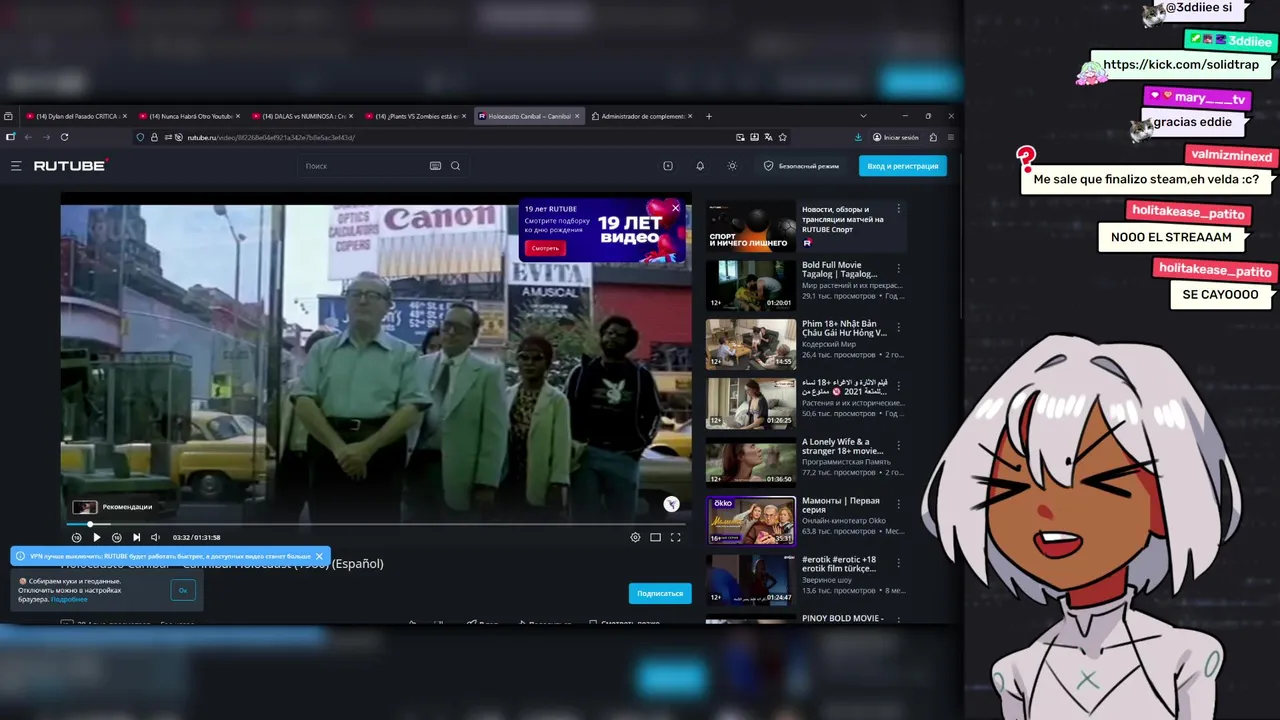Click the RUTUBE logo
This screenshot has height=720, width=1280.
[70, 166]
